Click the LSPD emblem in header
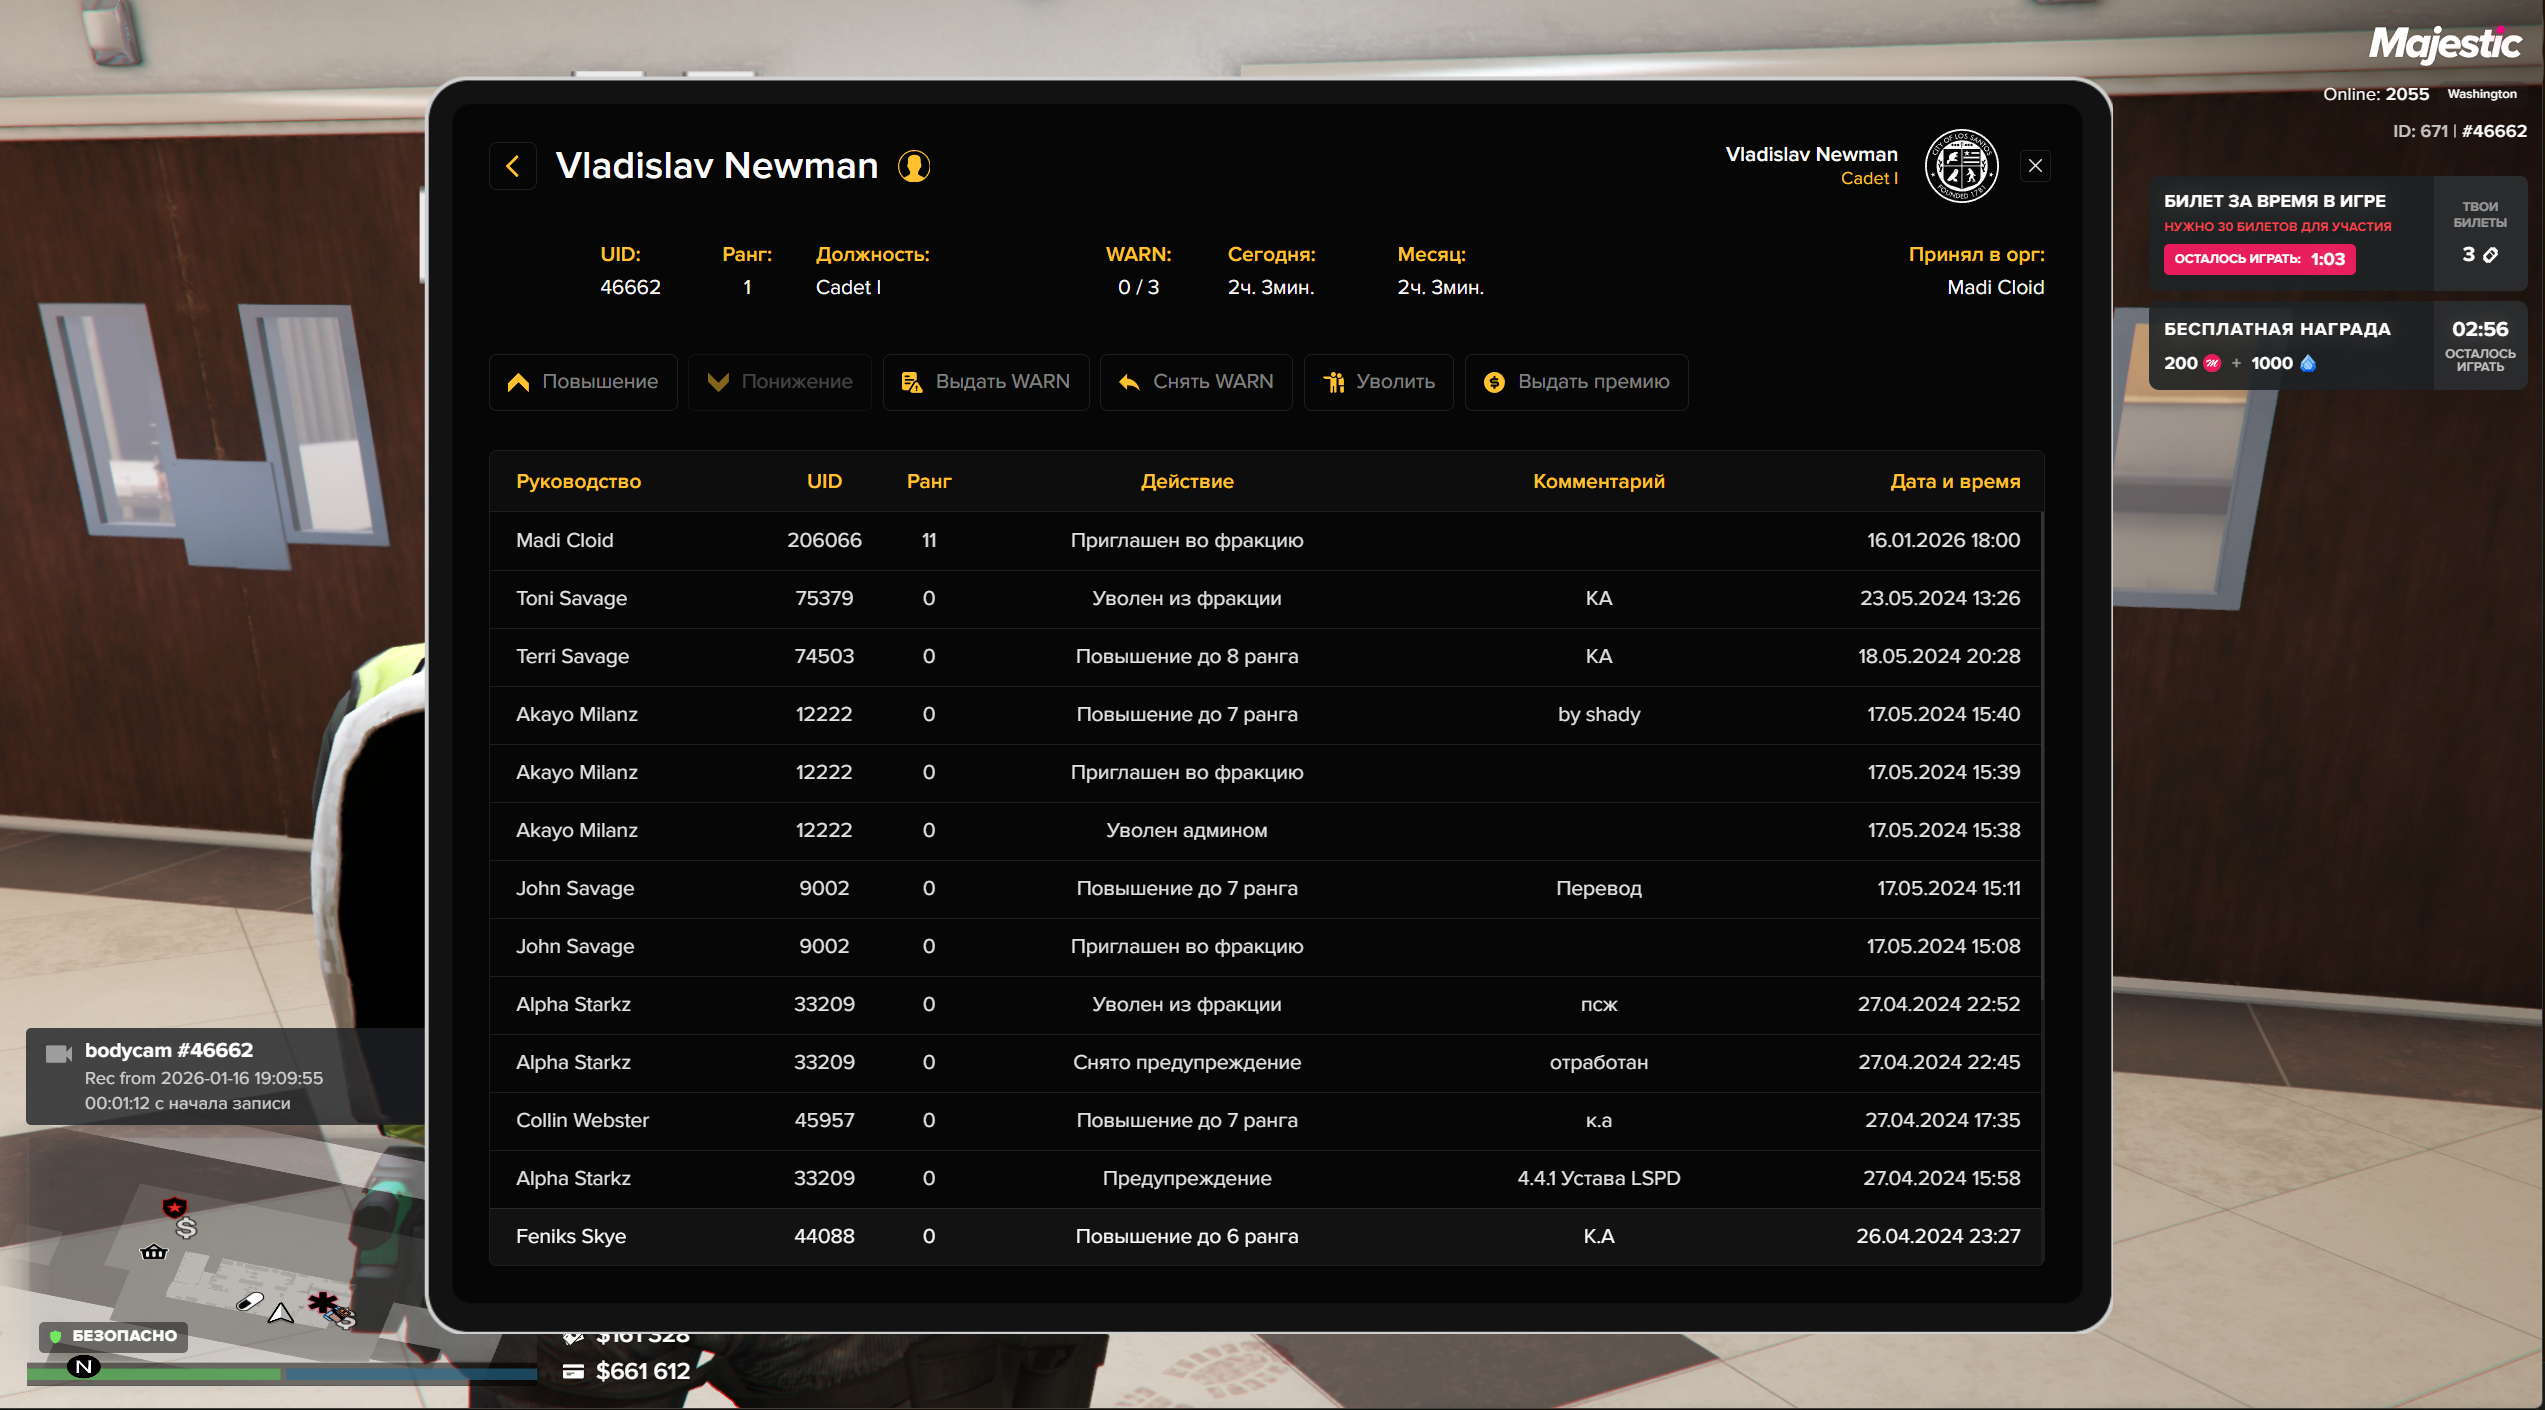 [x=1961, y=166]
